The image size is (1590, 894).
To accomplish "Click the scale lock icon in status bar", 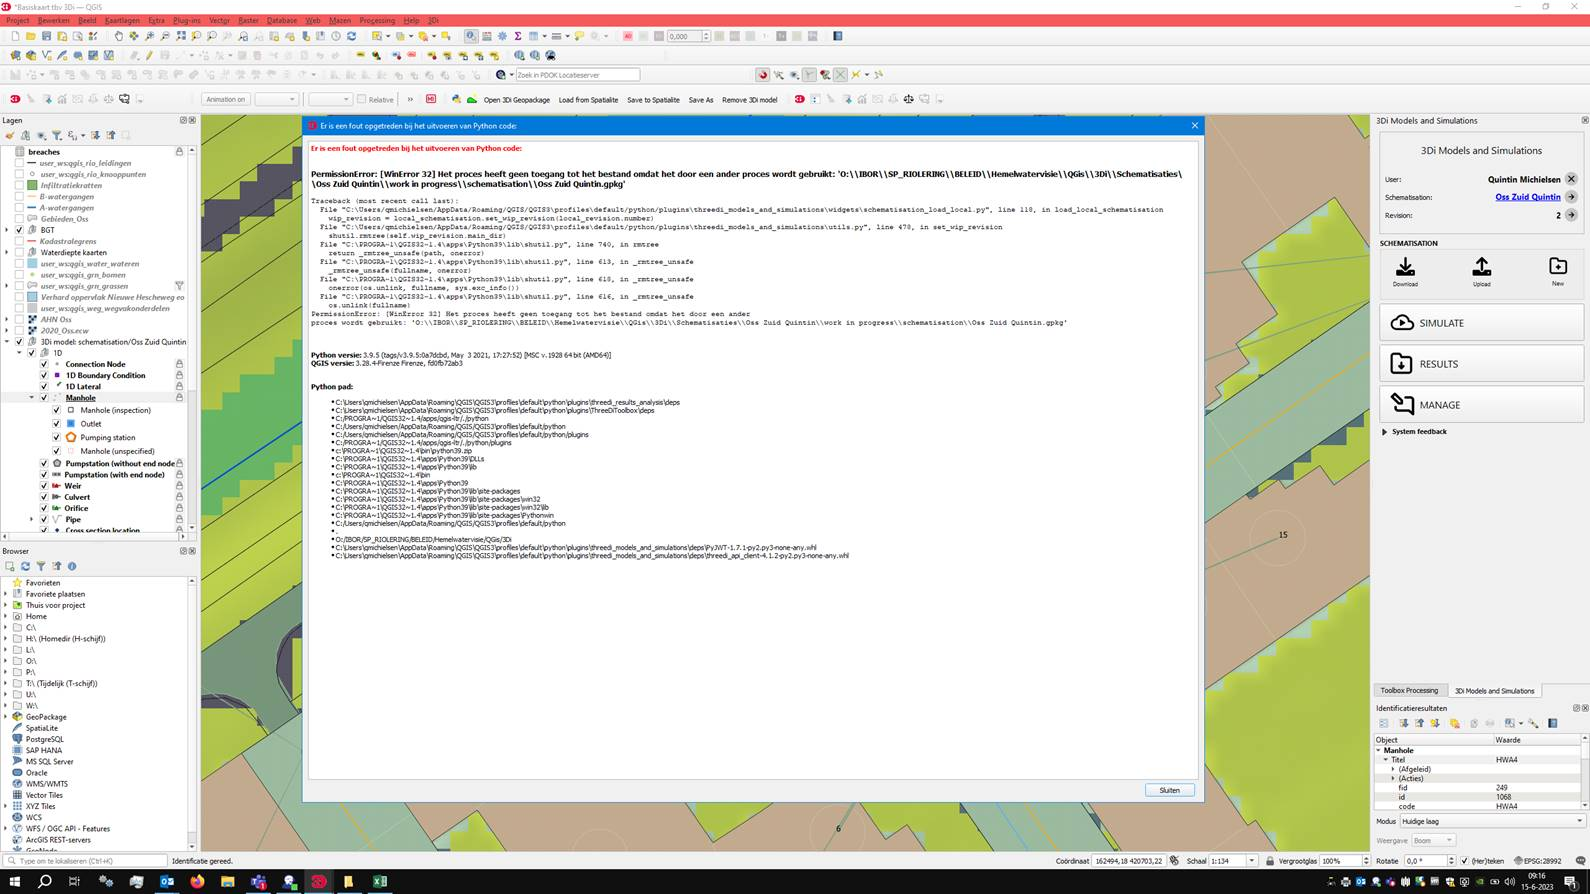I will coord(1270,861).
